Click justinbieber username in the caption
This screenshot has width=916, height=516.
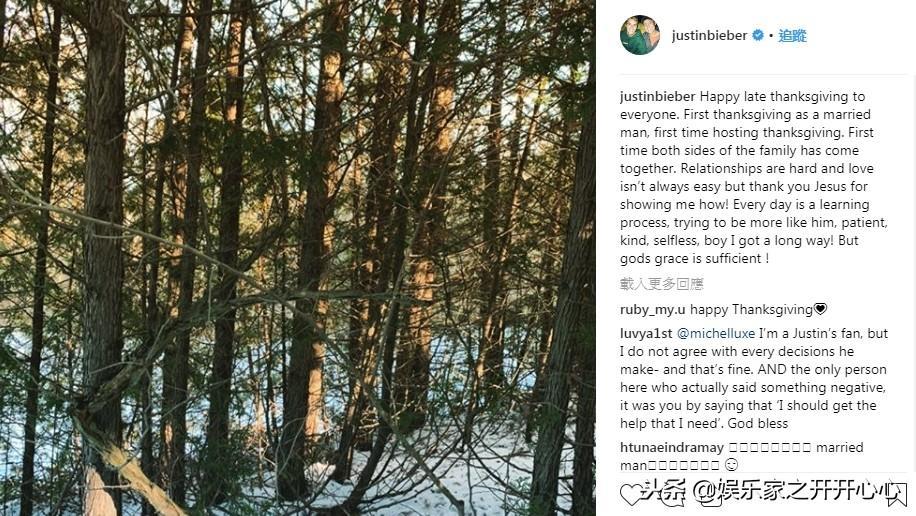pos(657,97)
